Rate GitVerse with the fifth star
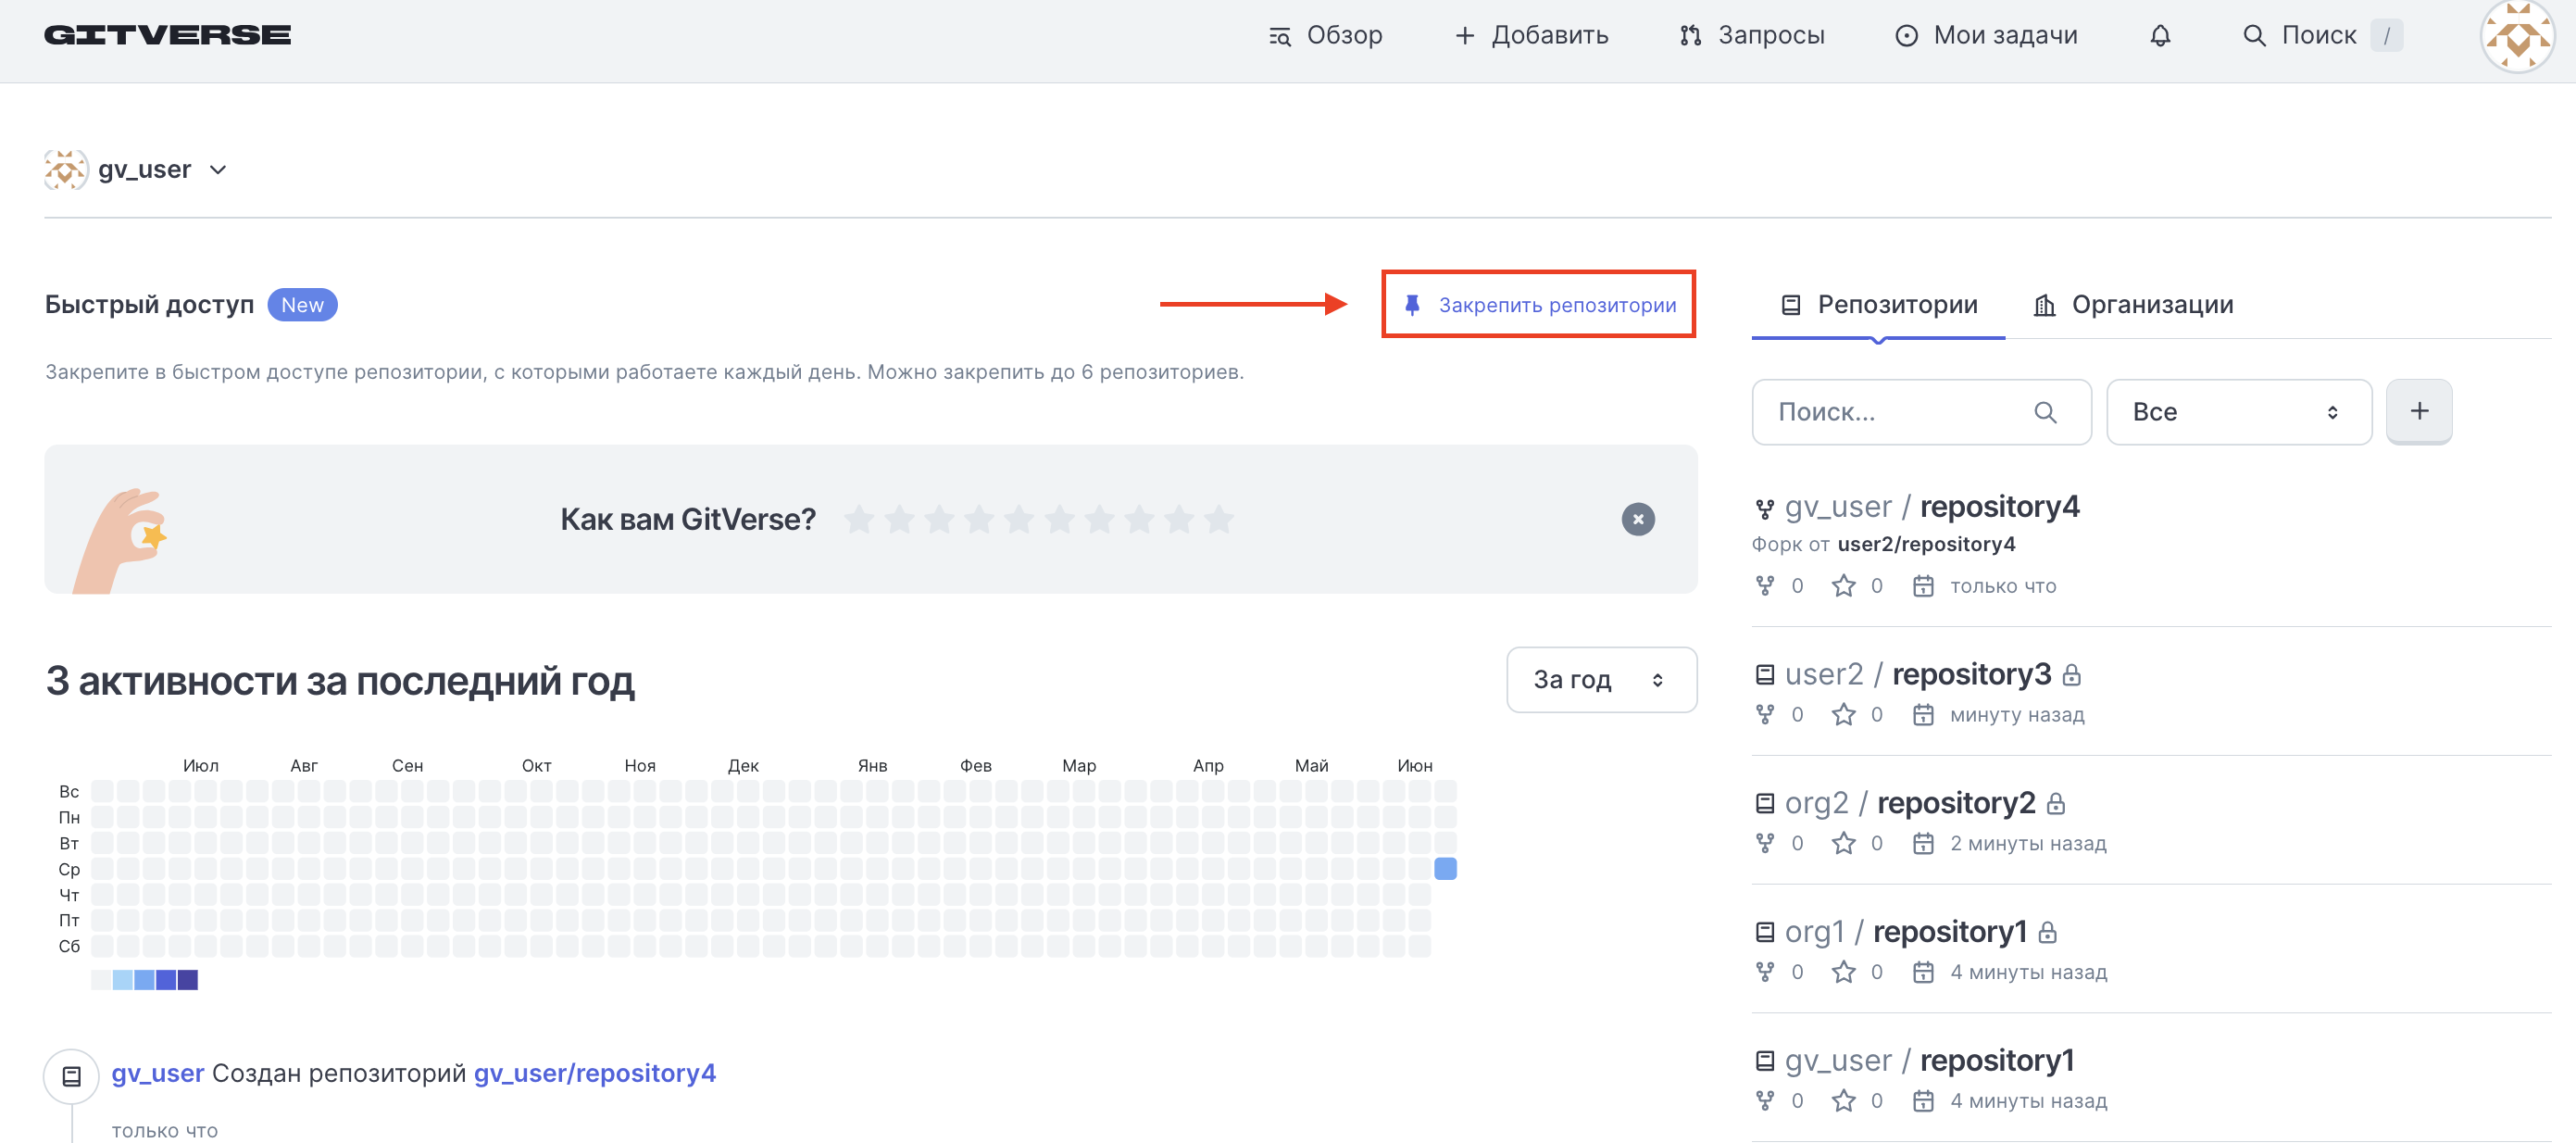Viewport: 2576px width, 1143px height. pyautogui.click(x=1019, y=519)
